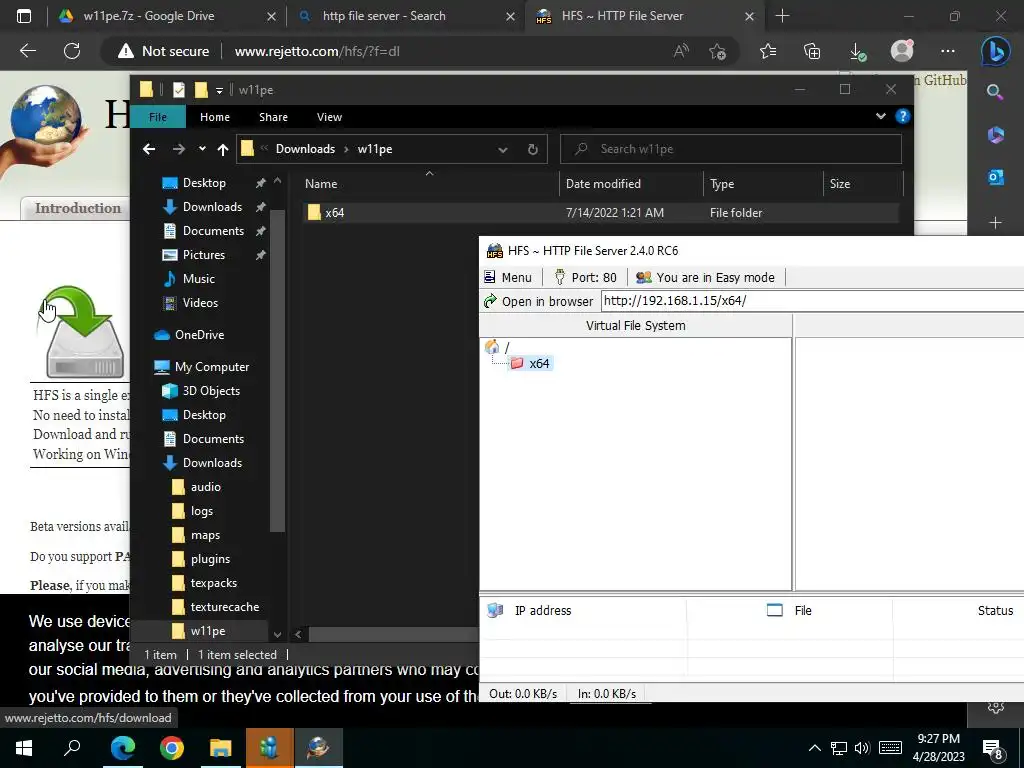Click Downloads in Explorer address breadcrumb

tap(305, 149)
